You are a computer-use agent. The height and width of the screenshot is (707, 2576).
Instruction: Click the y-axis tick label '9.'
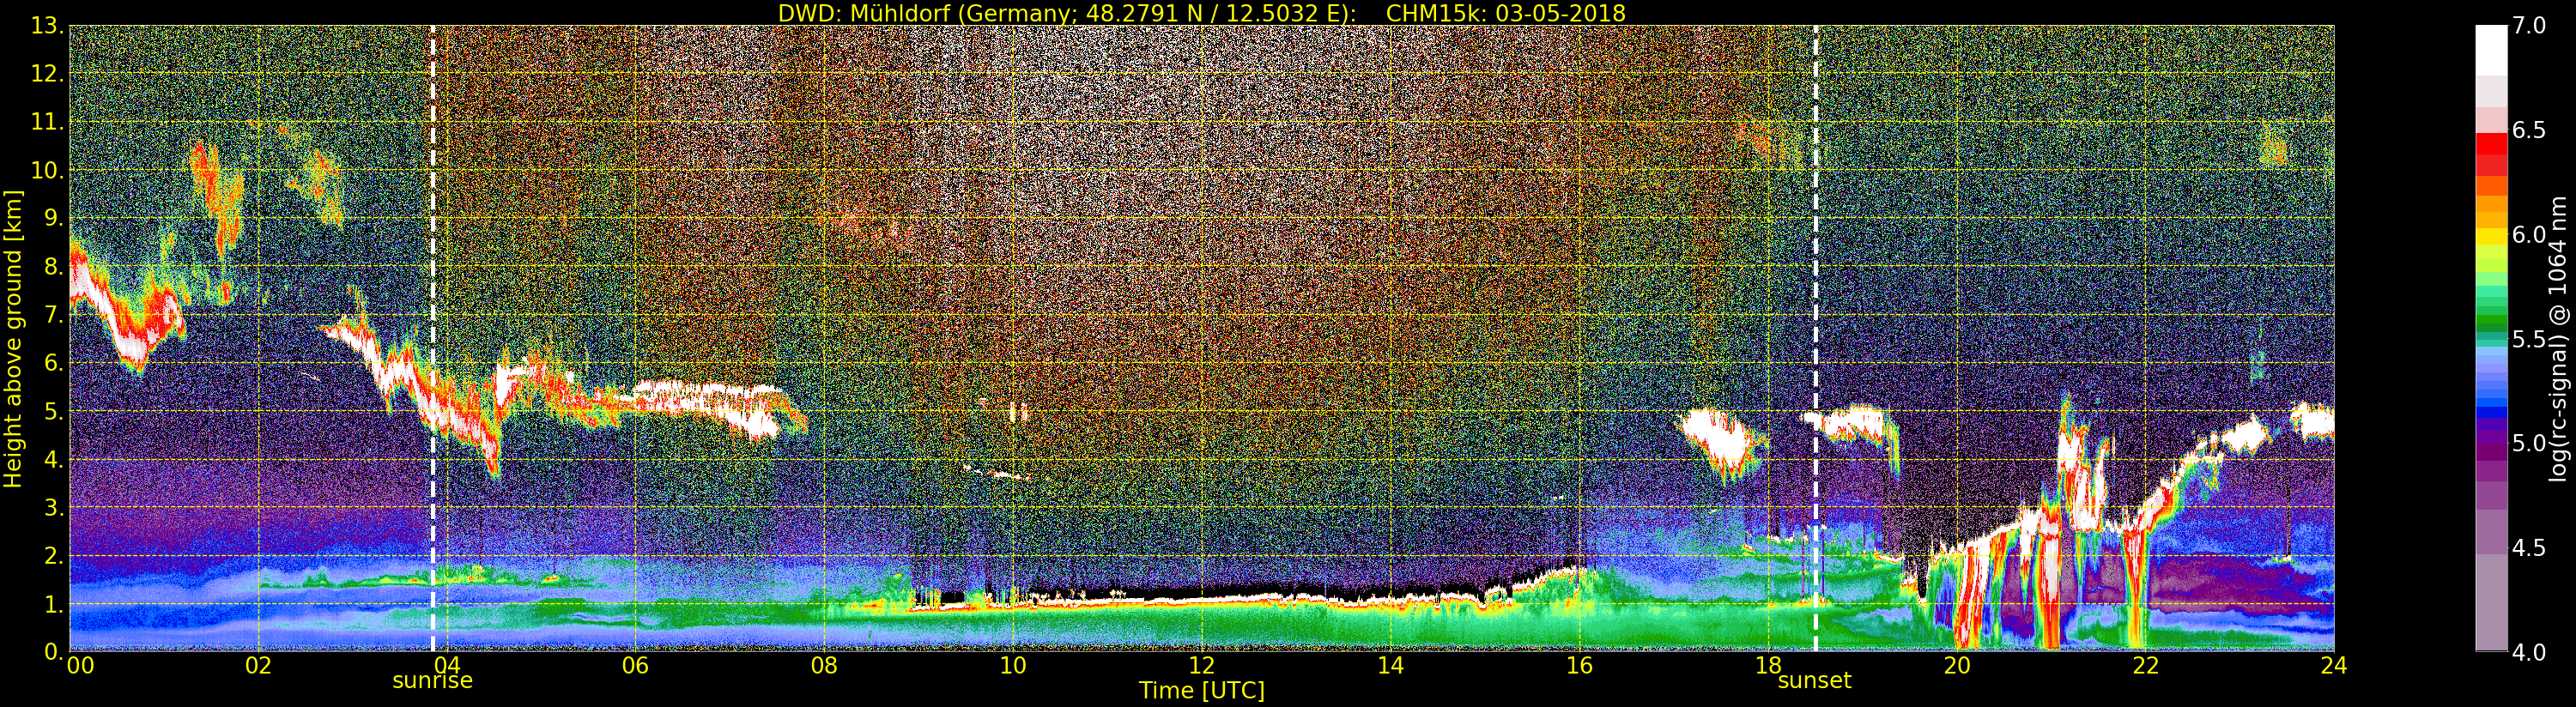tap(53, 218)
